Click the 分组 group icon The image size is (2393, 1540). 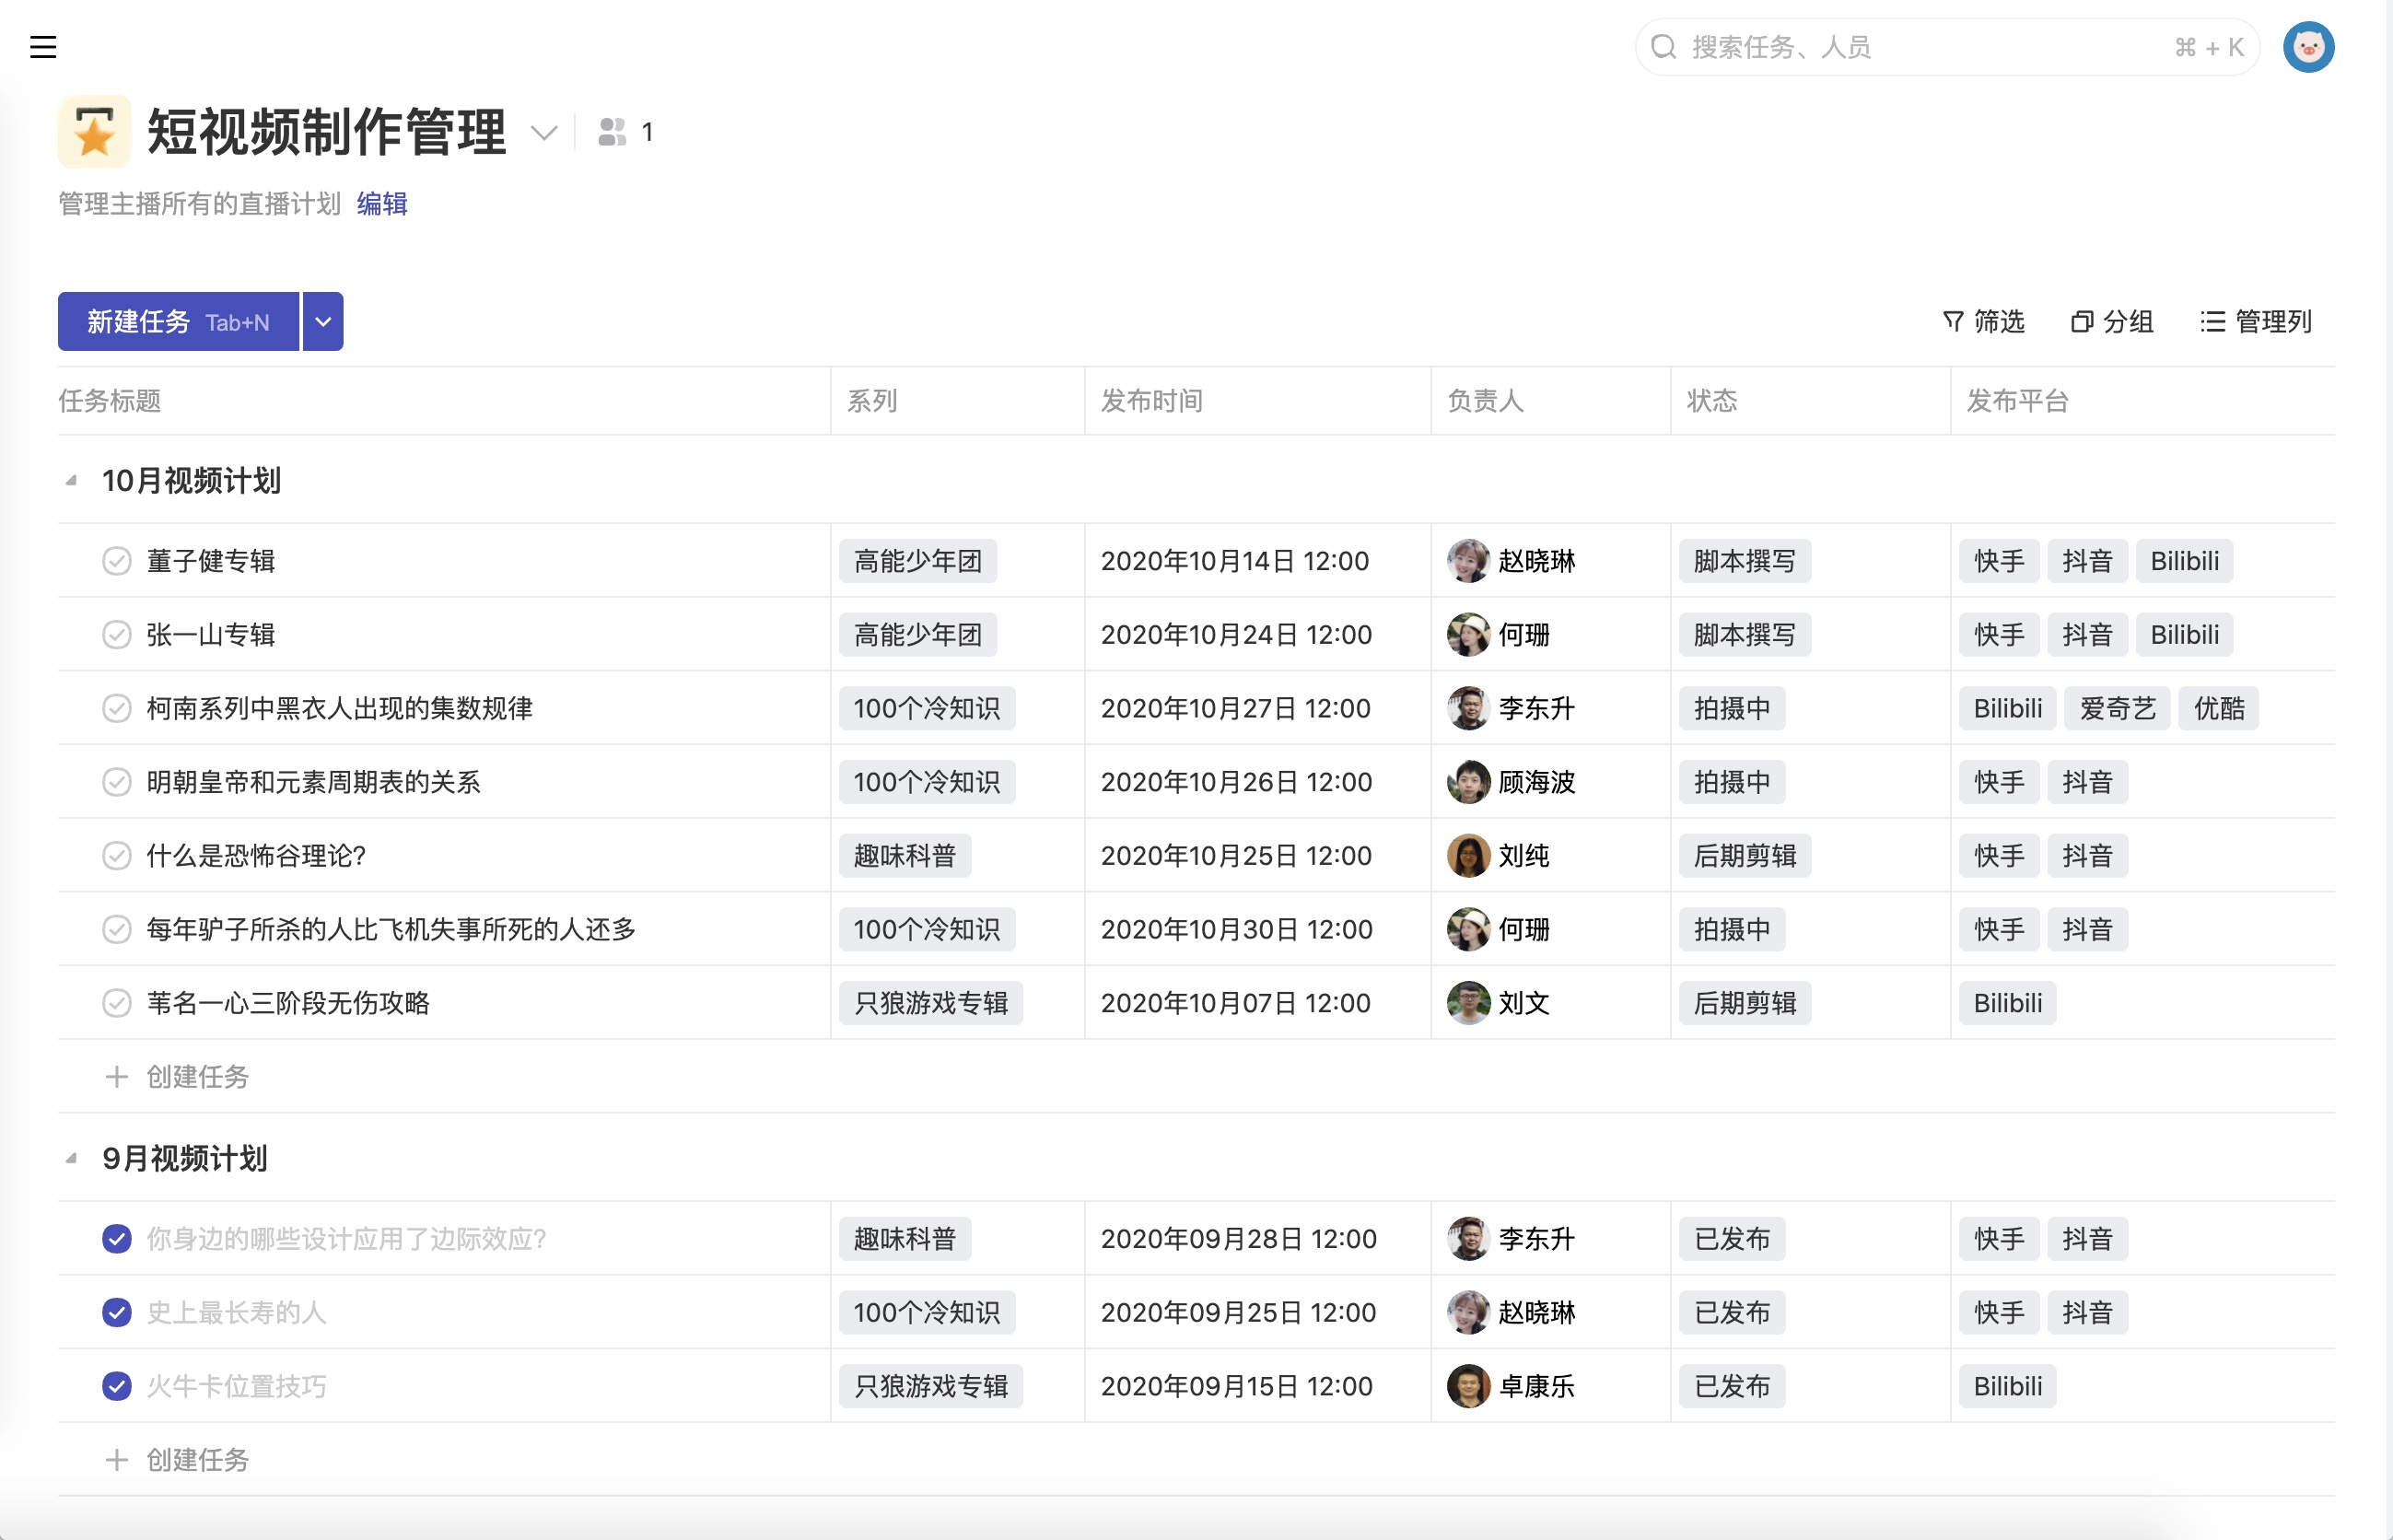point(2081,321)
